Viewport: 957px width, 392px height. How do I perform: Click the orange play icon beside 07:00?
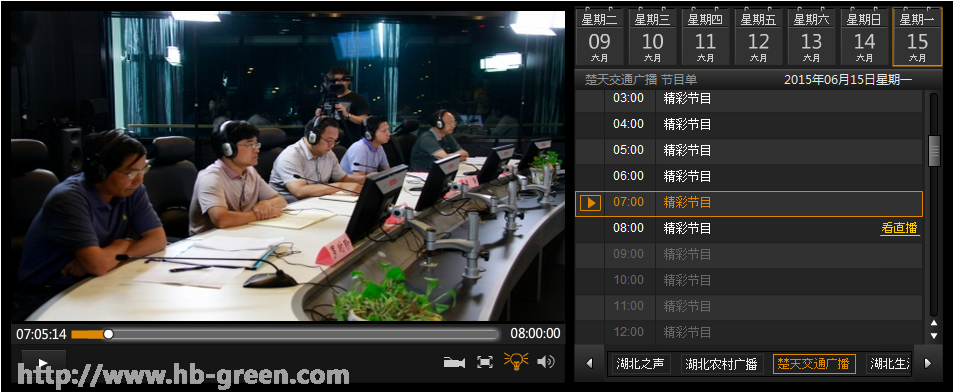coord(590,202)
